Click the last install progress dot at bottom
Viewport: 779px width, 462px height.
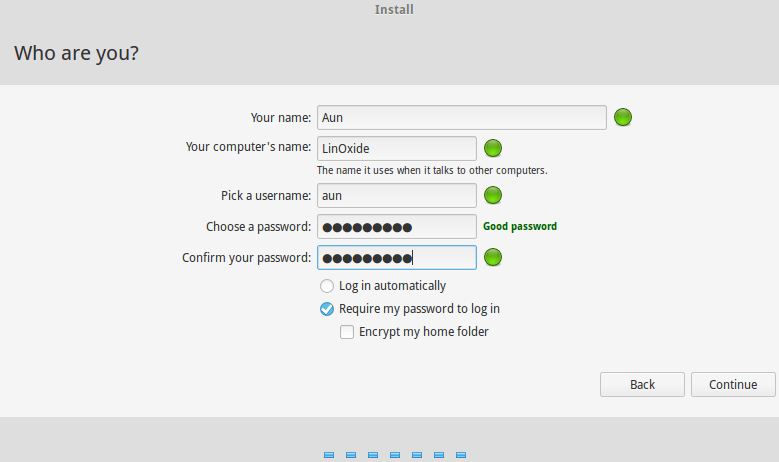pyautogui.click(x=460, y=455)
